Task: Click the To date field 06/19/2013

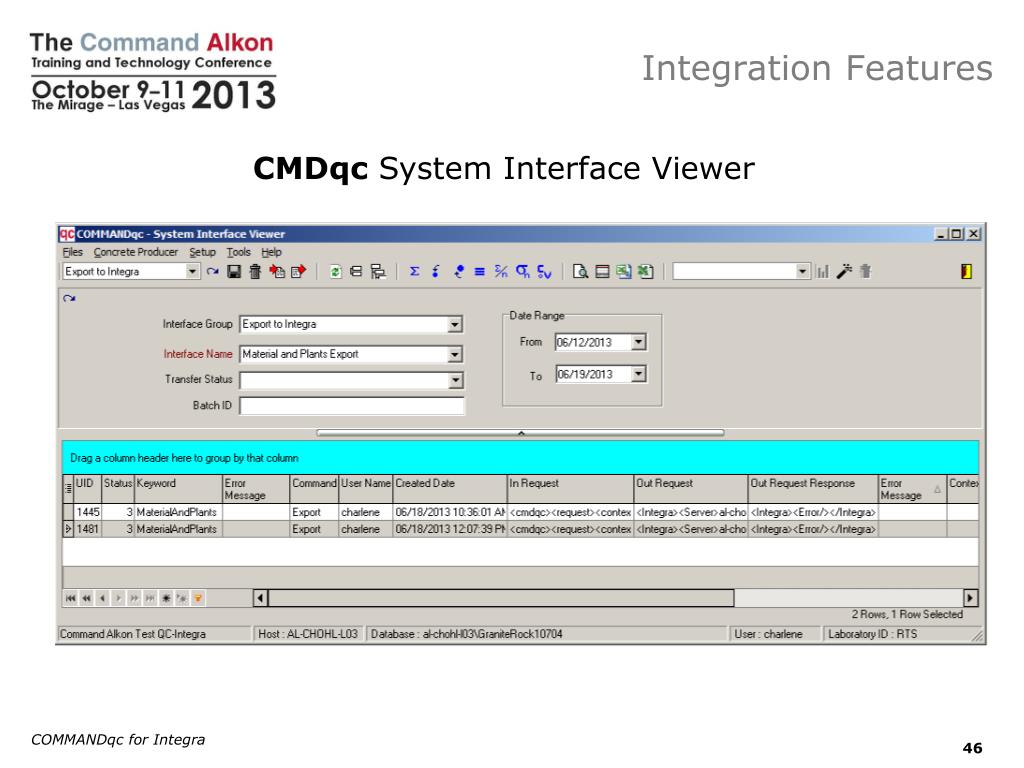Action: (594, 374)
